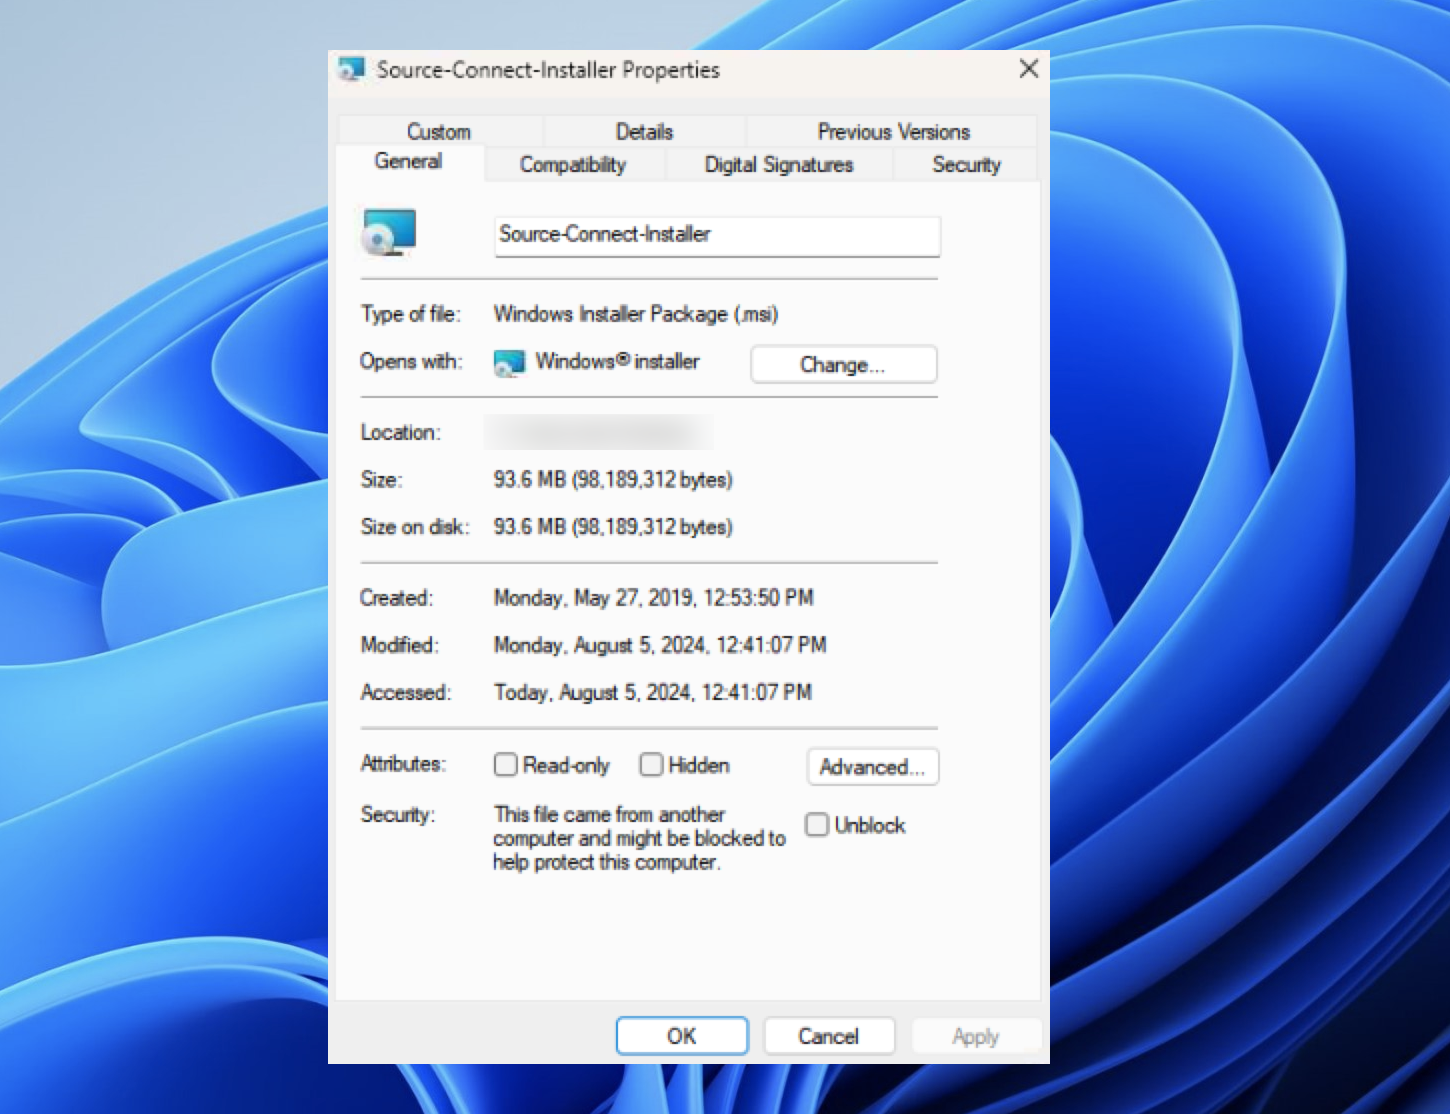Tick the Hidden attribute checkbox

pos(651,765)
